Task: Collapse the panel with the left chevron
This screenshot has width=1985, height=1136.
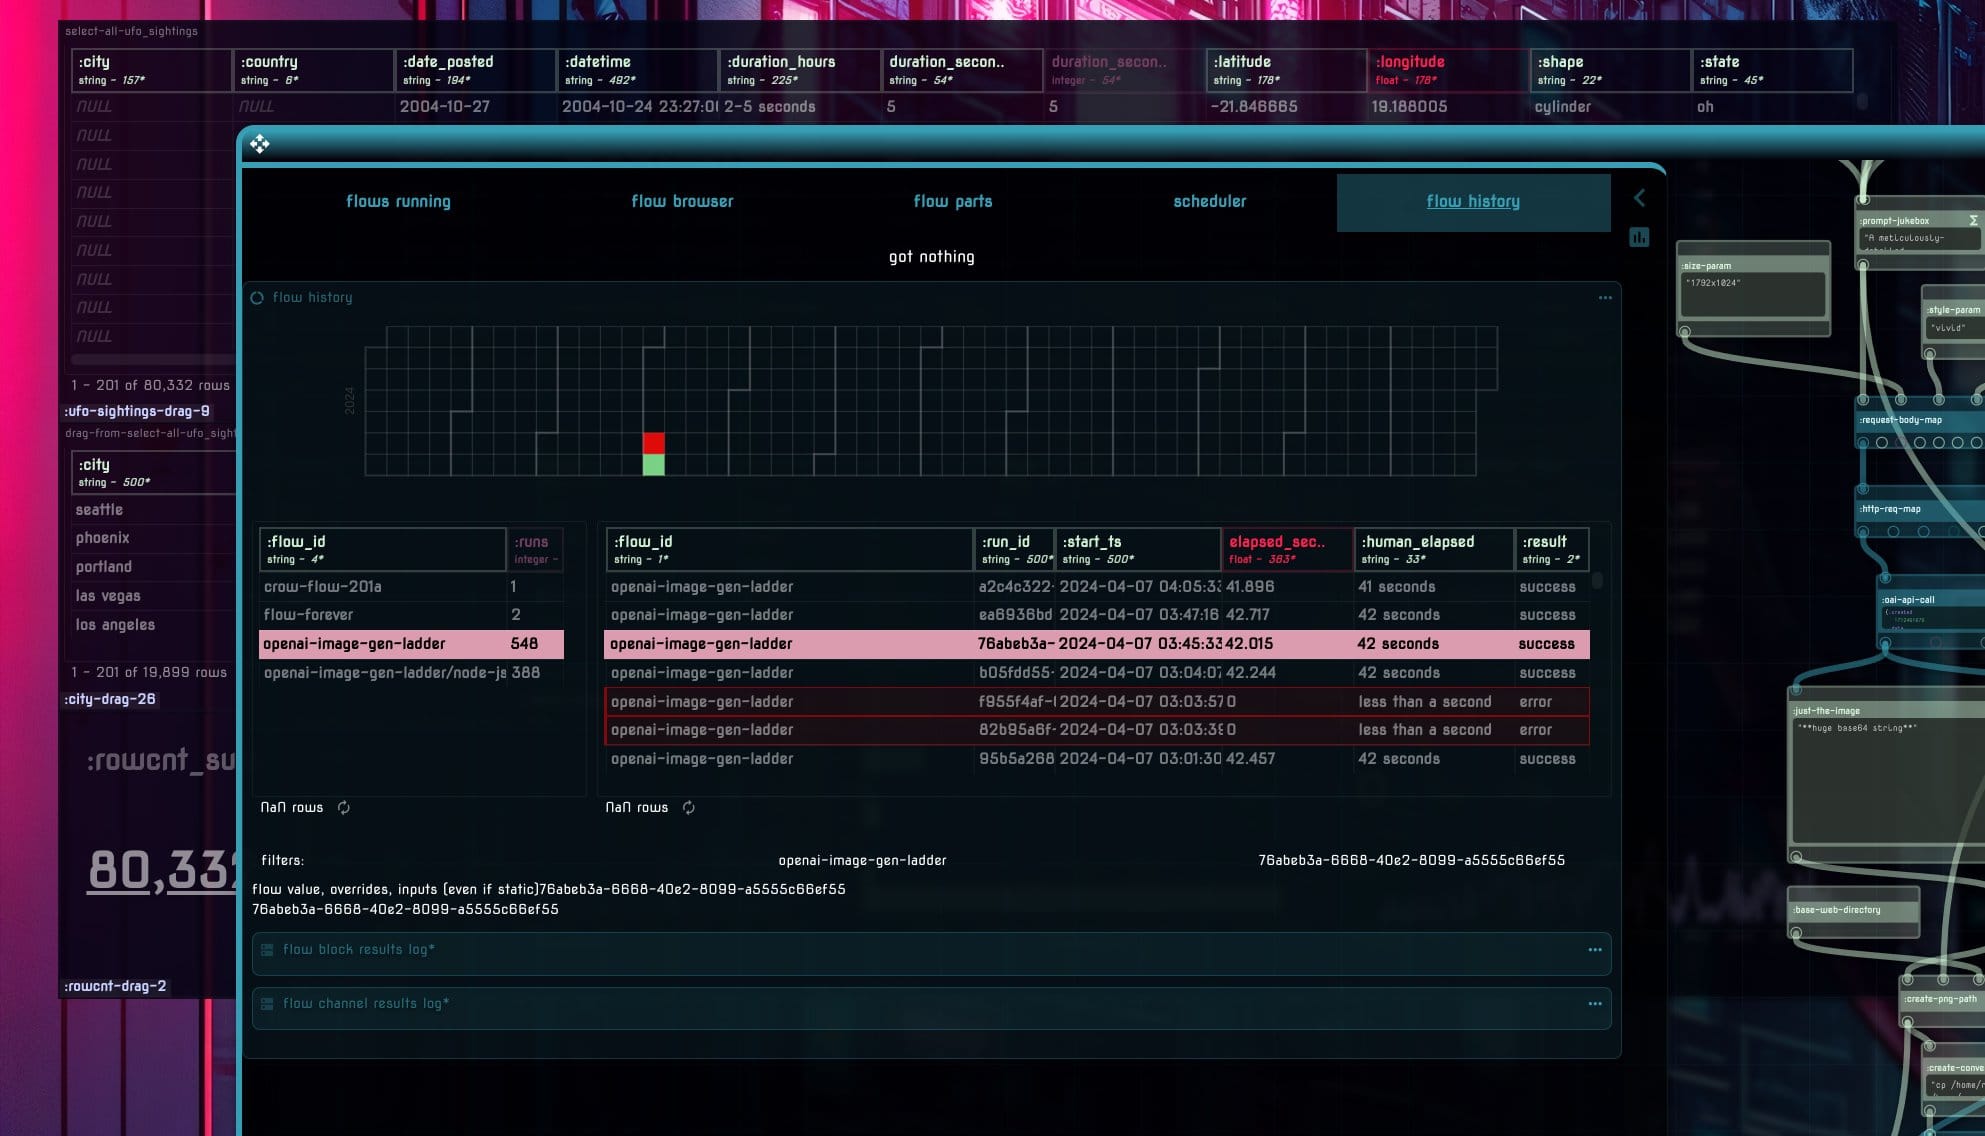Action: pos(1639,198)
